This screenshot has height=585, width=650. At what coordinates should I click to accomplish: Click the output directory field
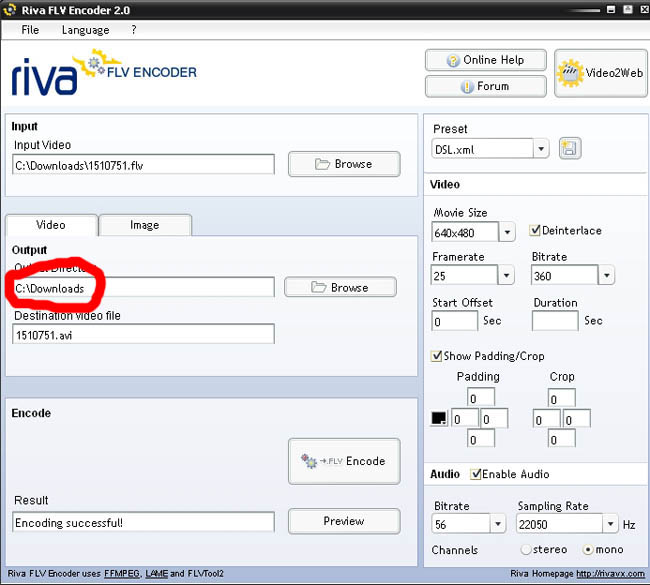click(x=143, y=287)
